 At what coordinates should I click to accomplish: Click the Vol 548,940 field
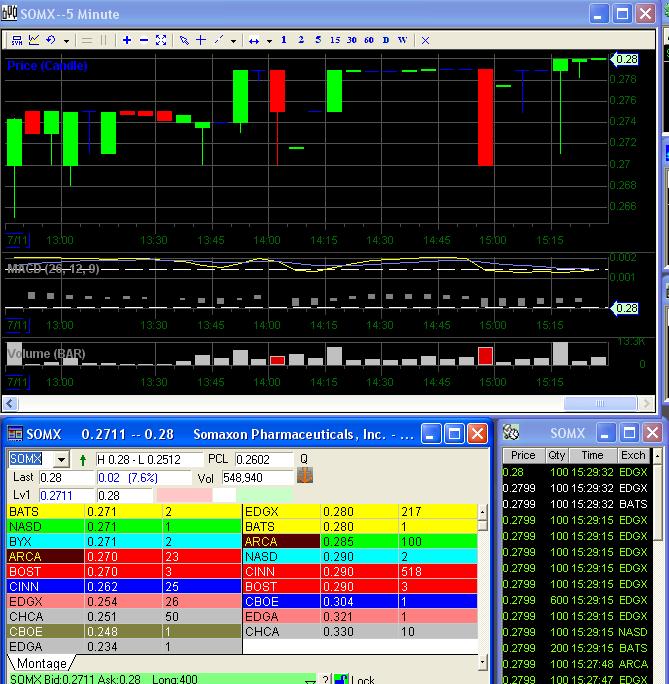click(x=258, y=478)
